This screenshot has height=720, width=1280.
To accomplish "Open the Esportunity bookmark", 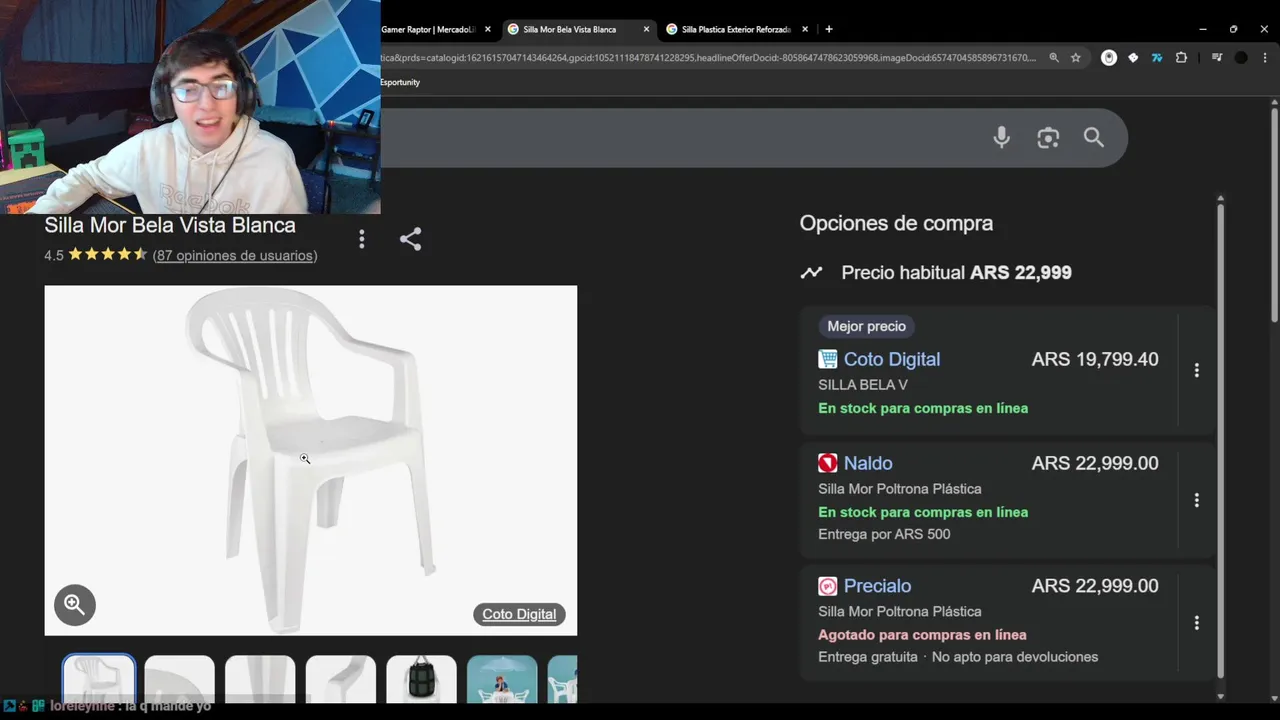I will 400,82.
